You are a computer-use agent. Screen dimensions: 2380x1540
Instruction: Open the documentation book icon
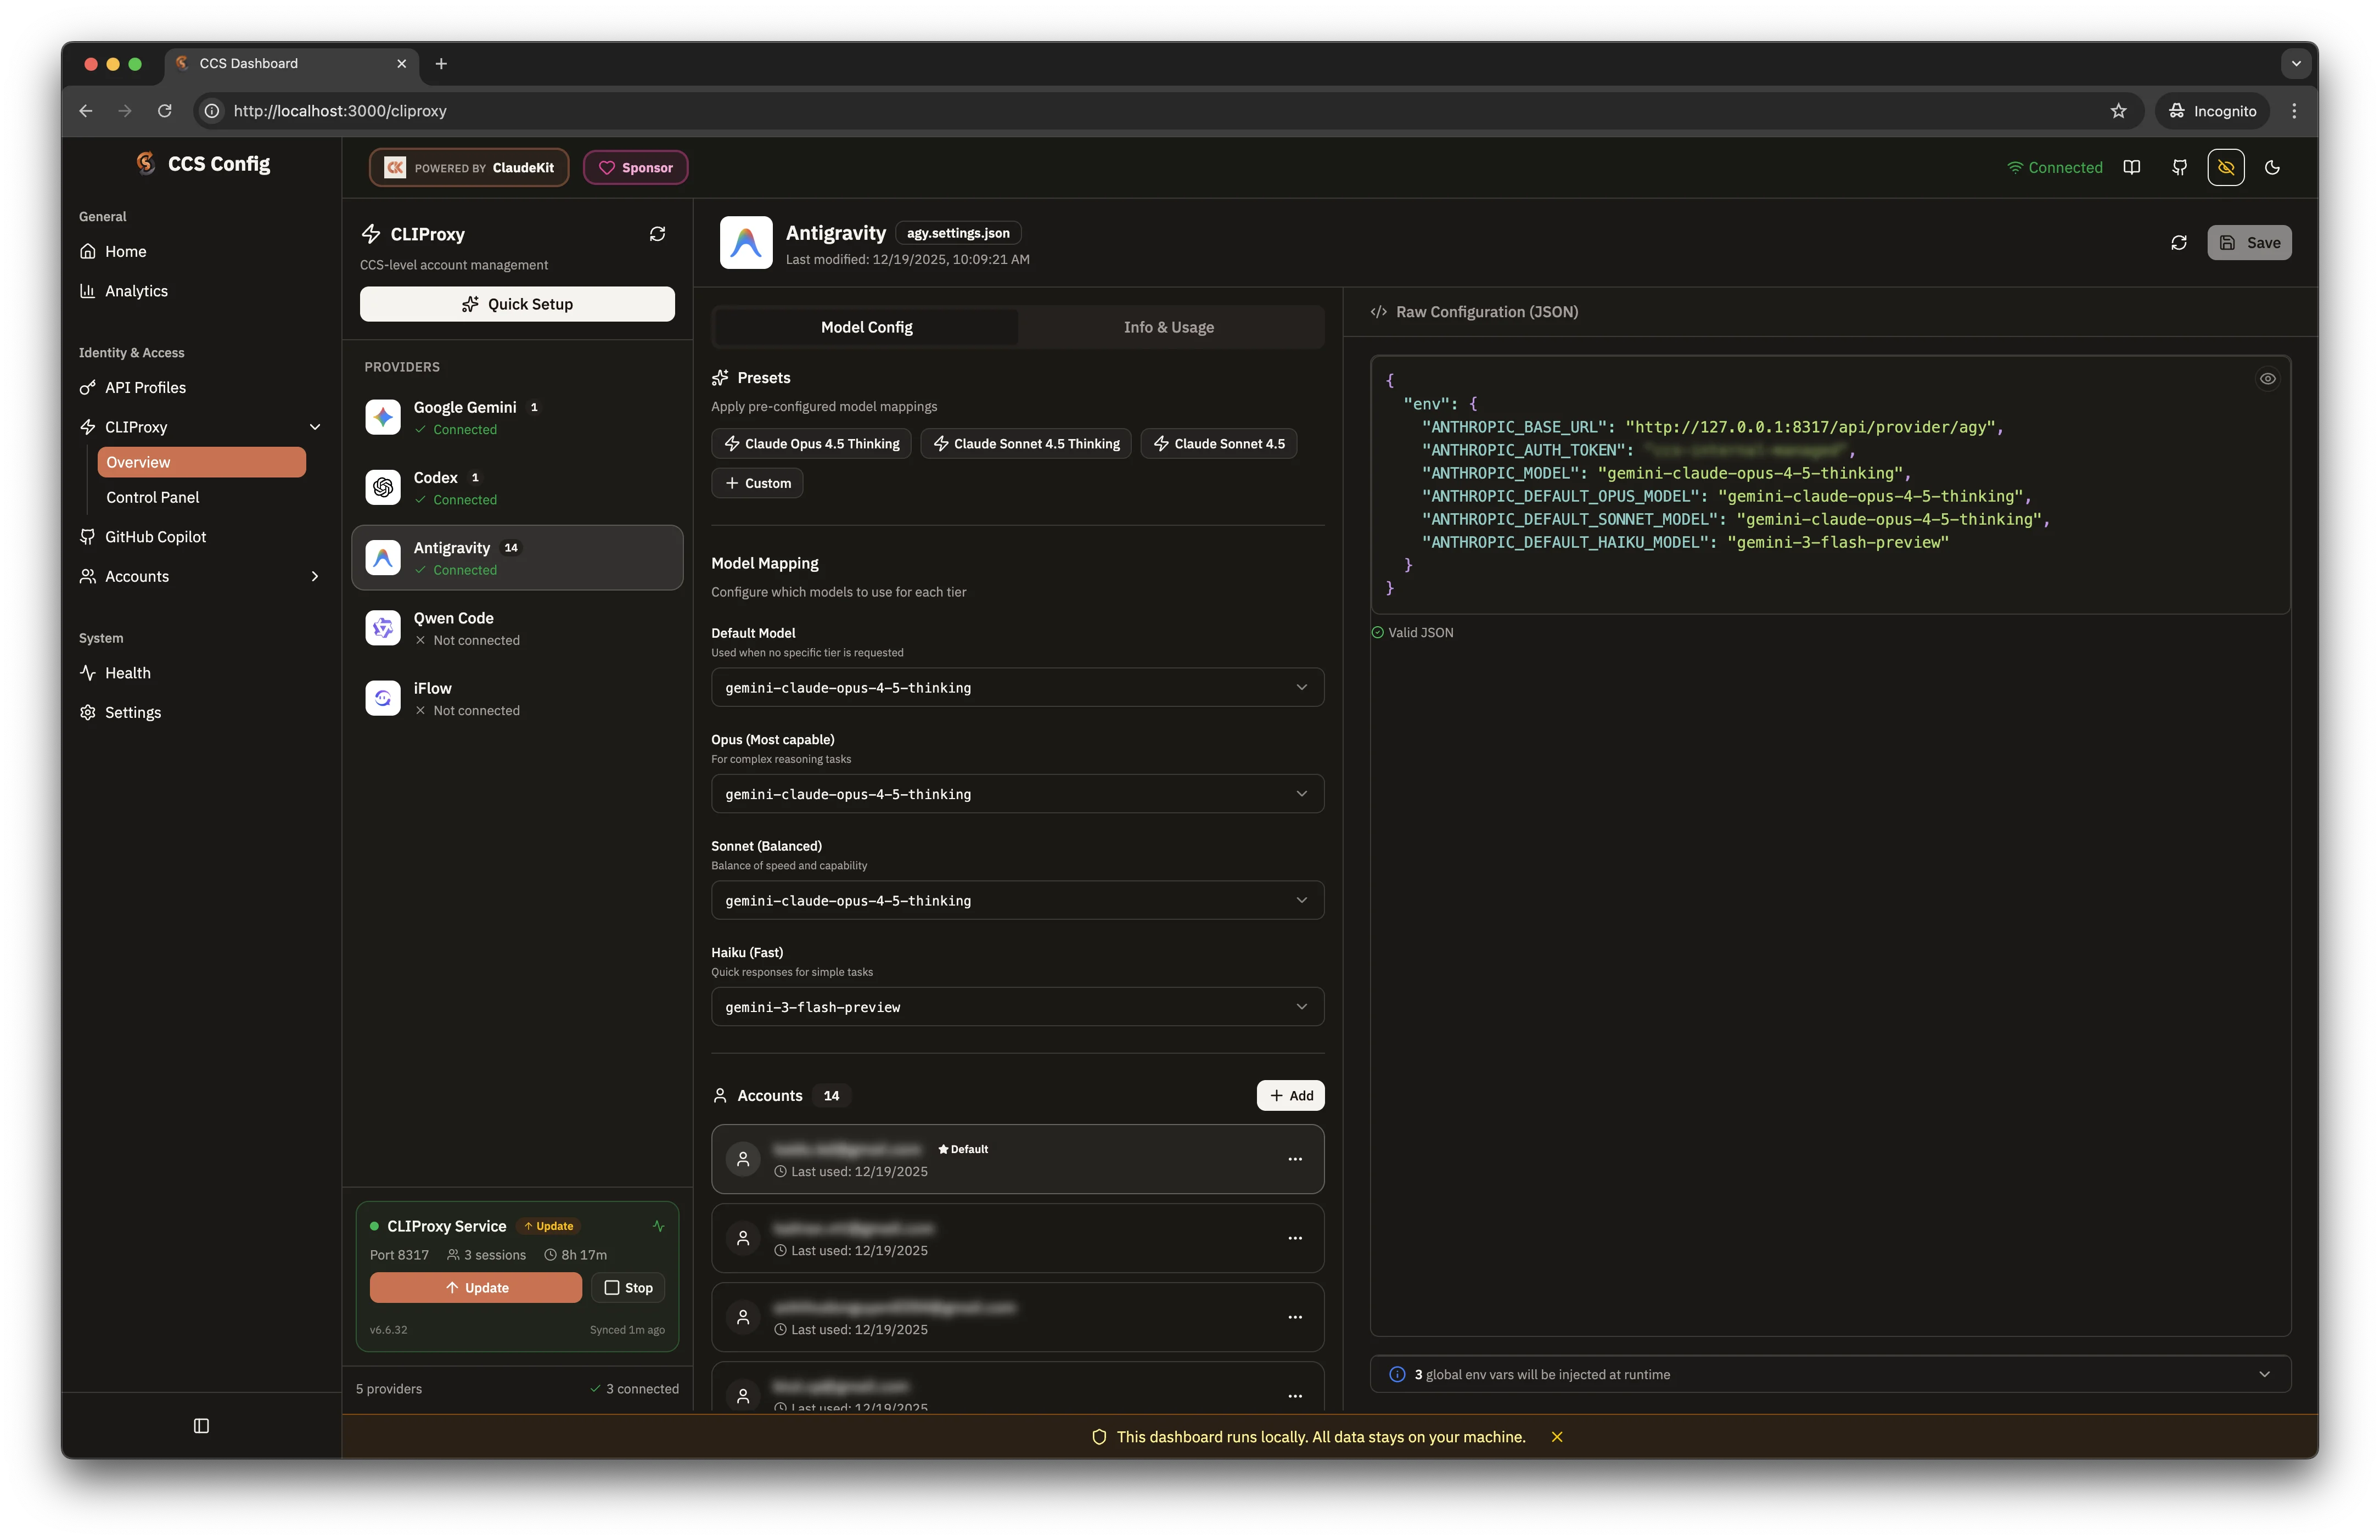click(2132, 167)
